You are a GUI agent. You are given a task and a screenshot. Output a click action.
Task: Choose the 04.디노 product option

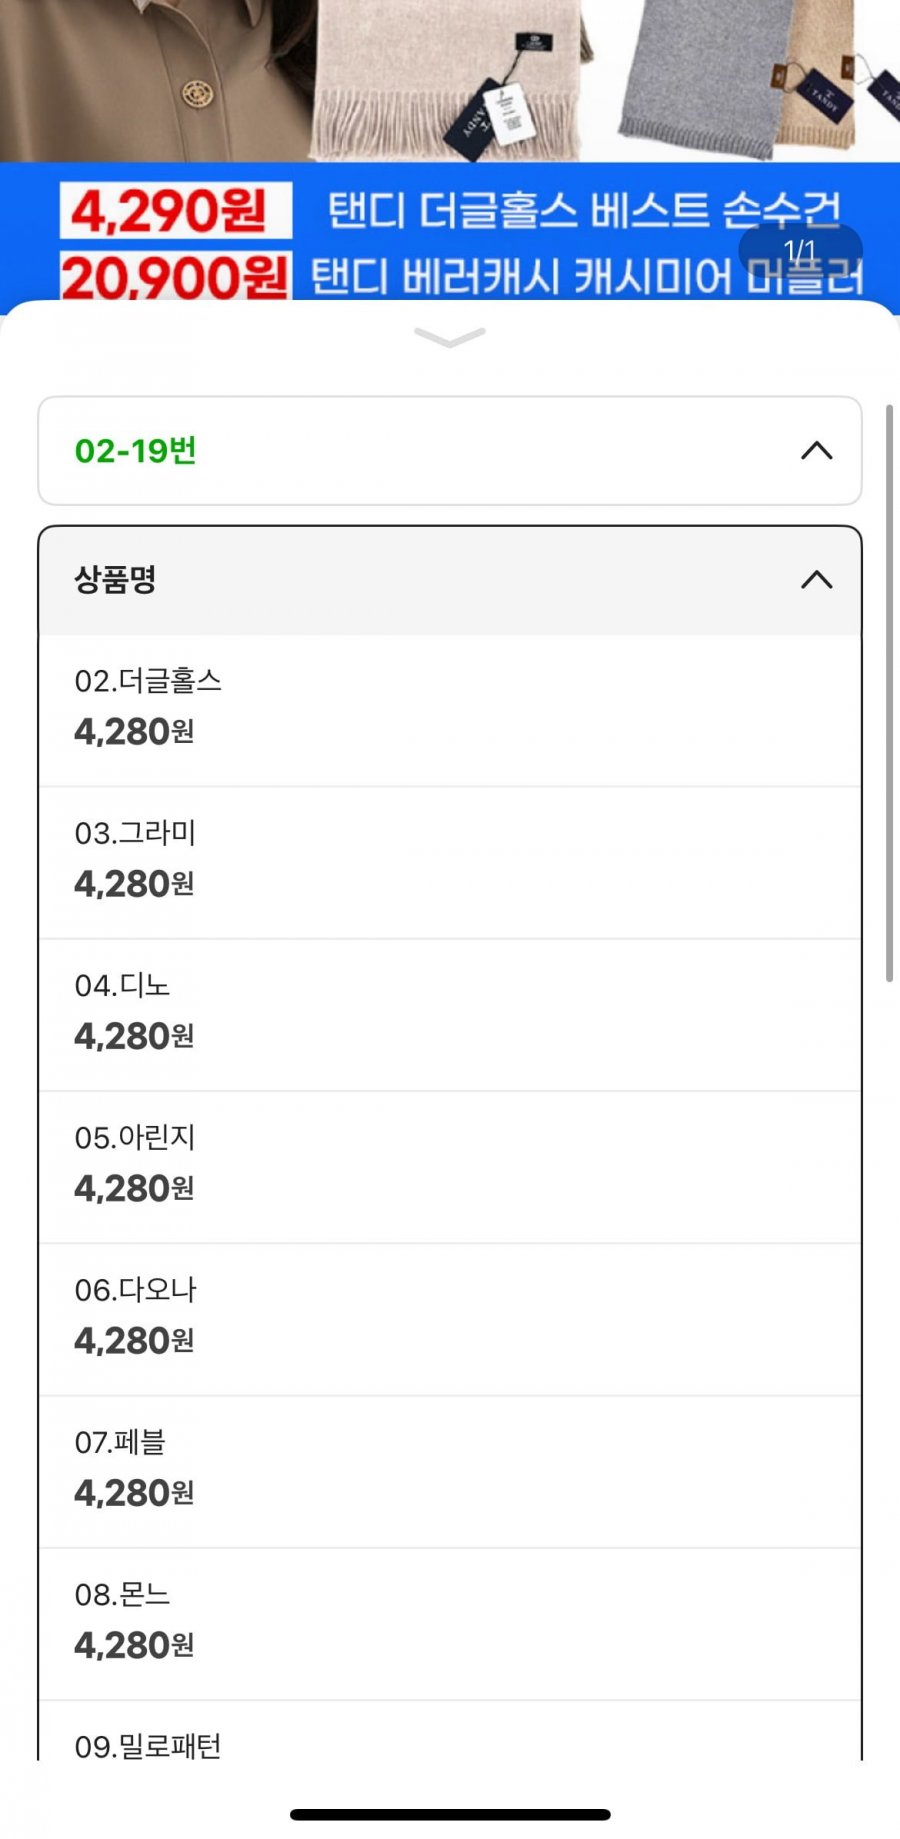point(449,1013)
